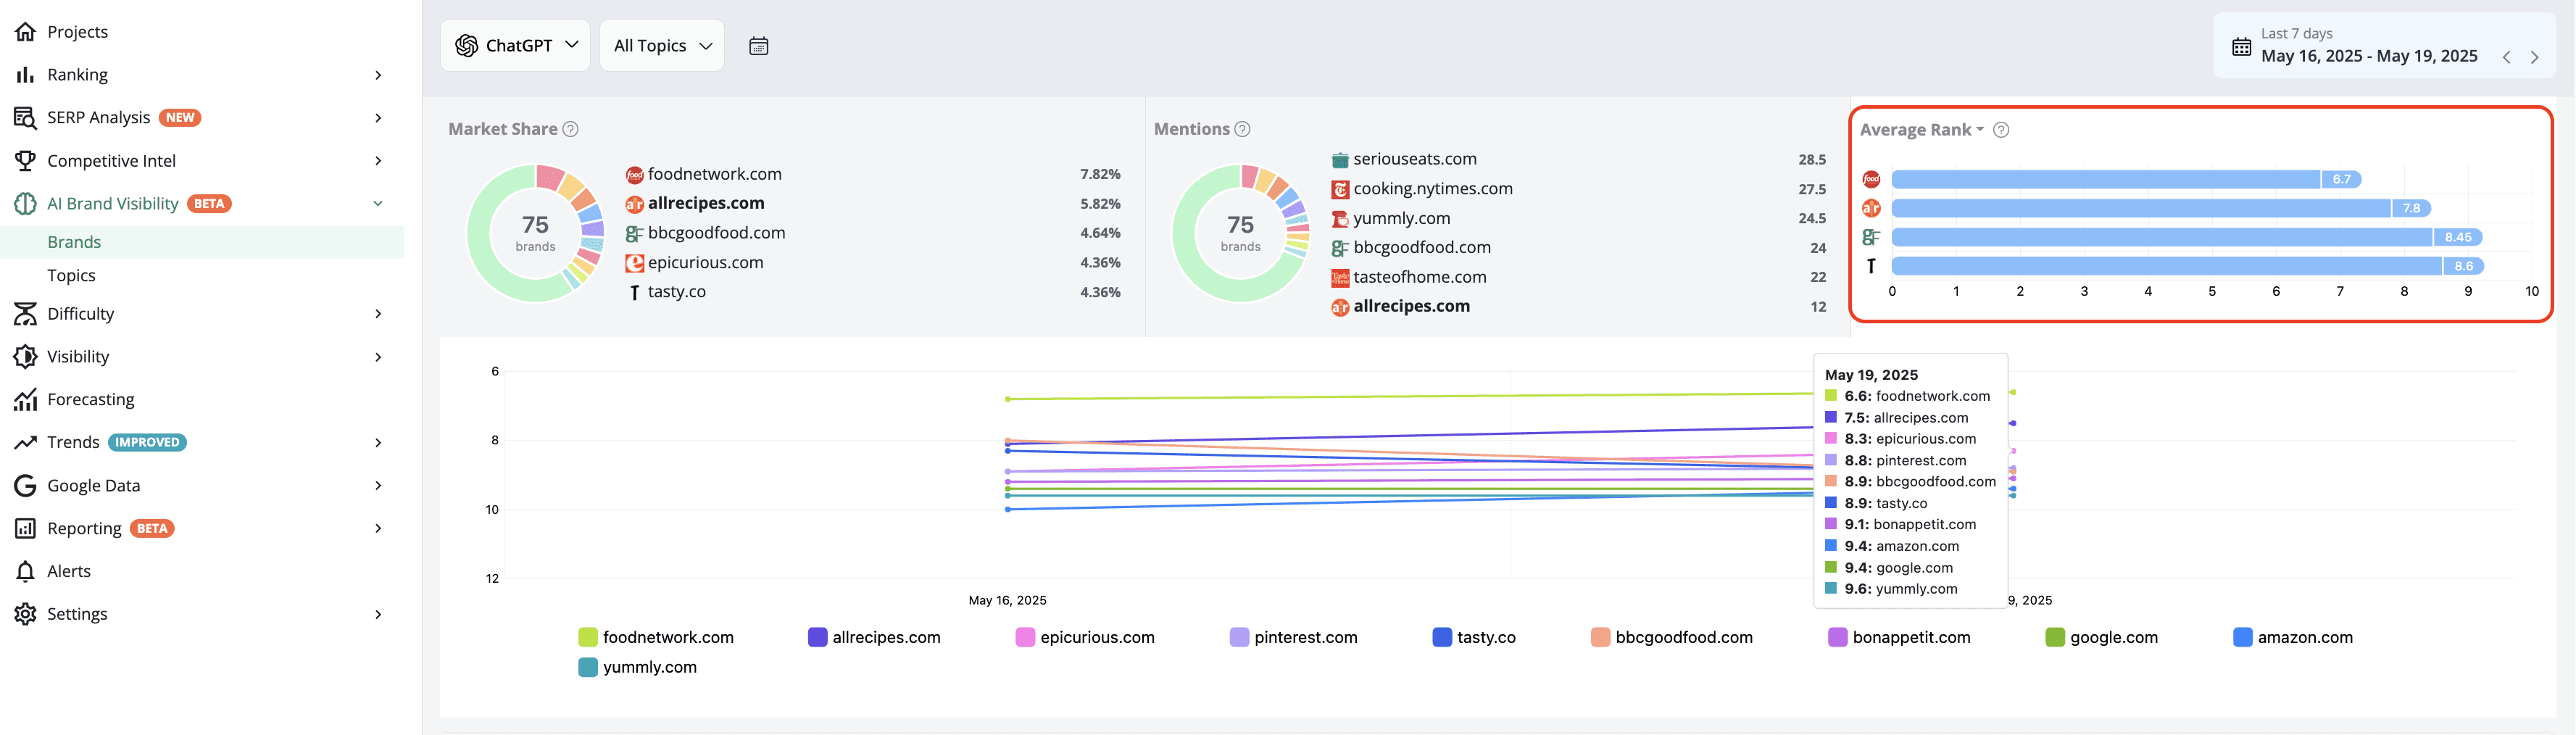Open the Projects home icon
This screenshot has width=2576, height=735.
click(25, 32)
